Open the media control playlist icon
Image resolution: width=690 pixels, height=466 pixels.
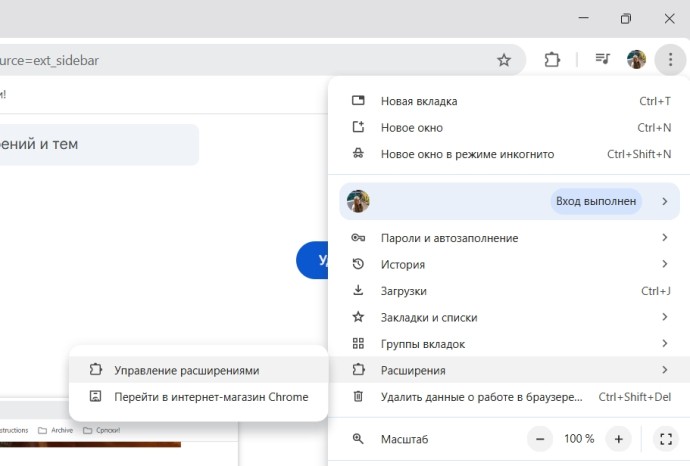[602, 60]
